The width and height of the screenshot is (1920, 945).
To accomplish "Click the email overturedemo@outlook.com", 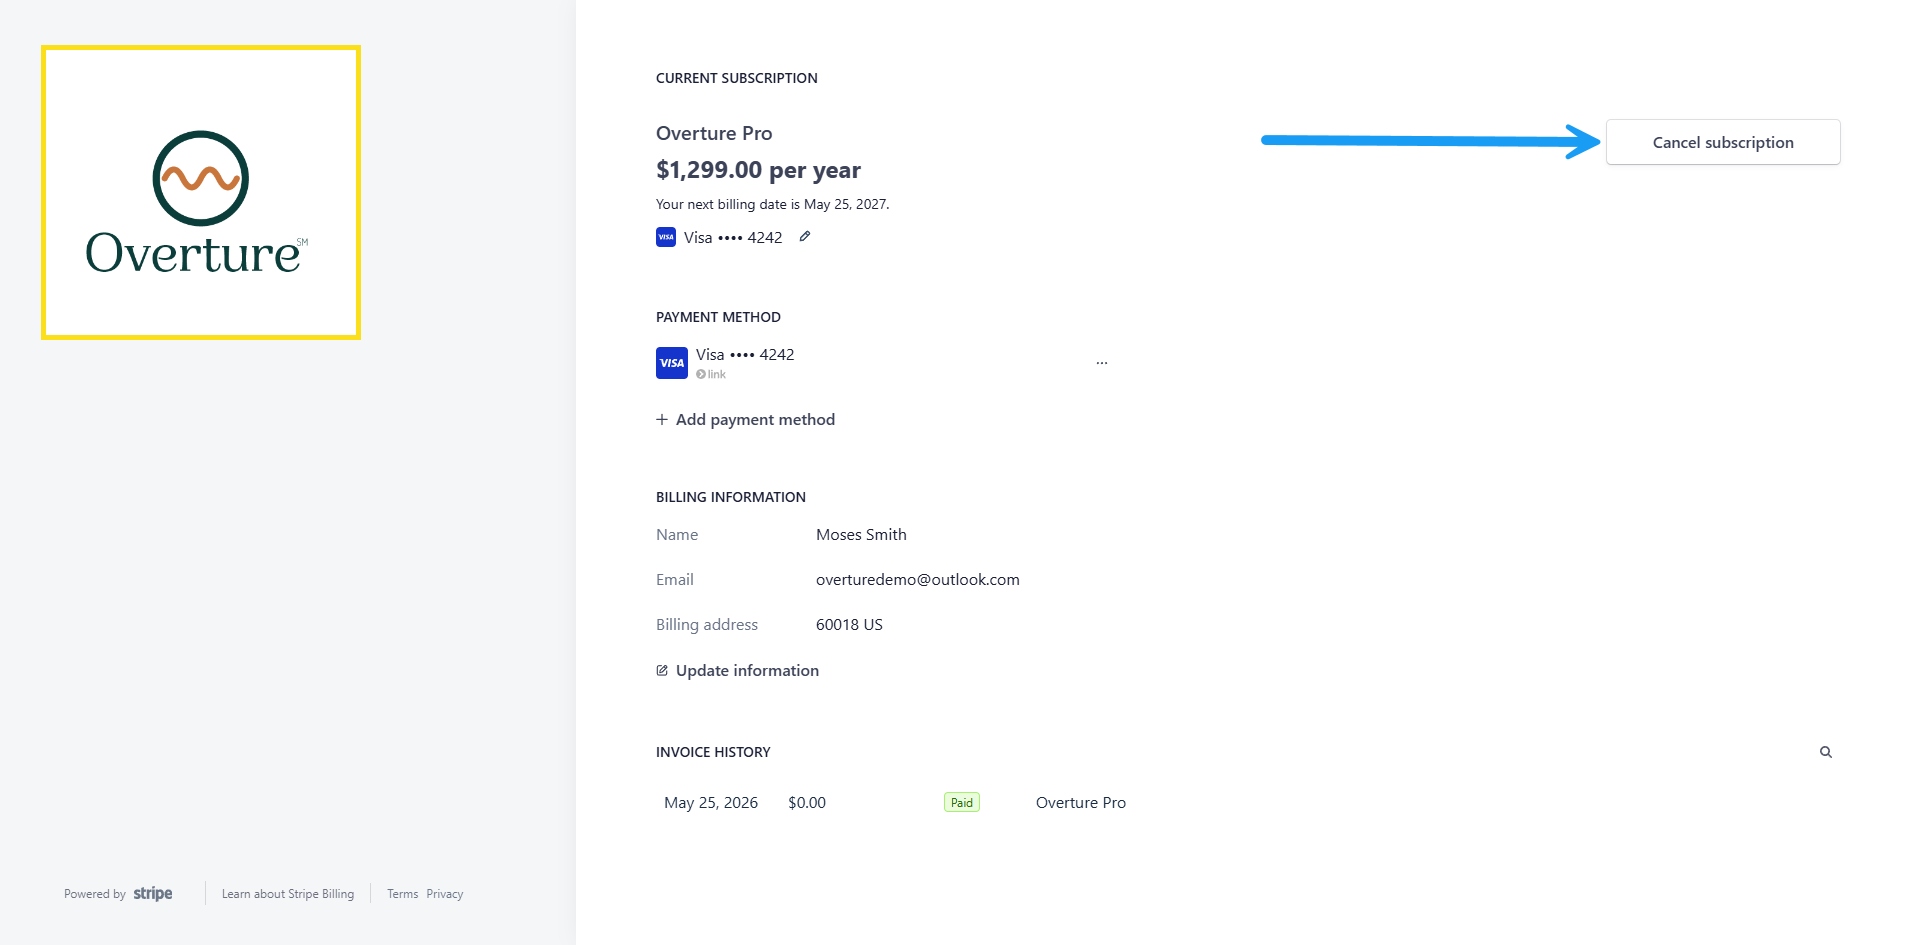I will tap(918, 579).
